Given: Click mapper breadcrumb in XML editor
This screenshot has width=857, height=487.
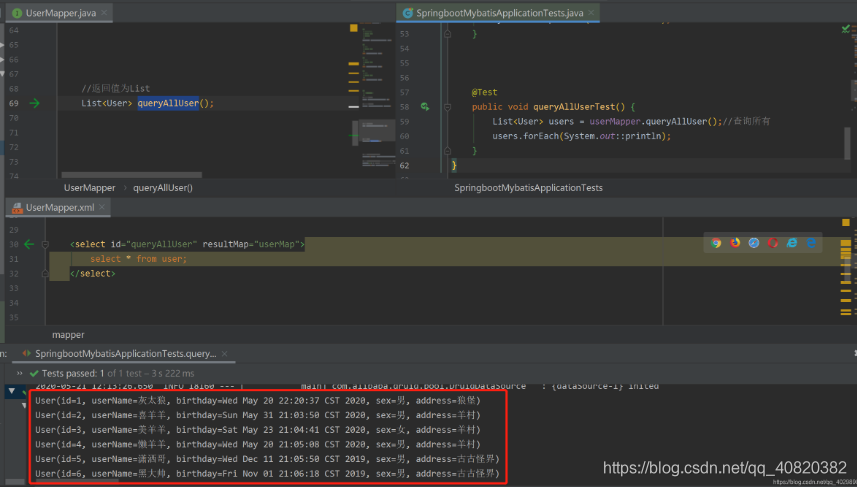Looking at the screenshot, I should tap(68, 335).
